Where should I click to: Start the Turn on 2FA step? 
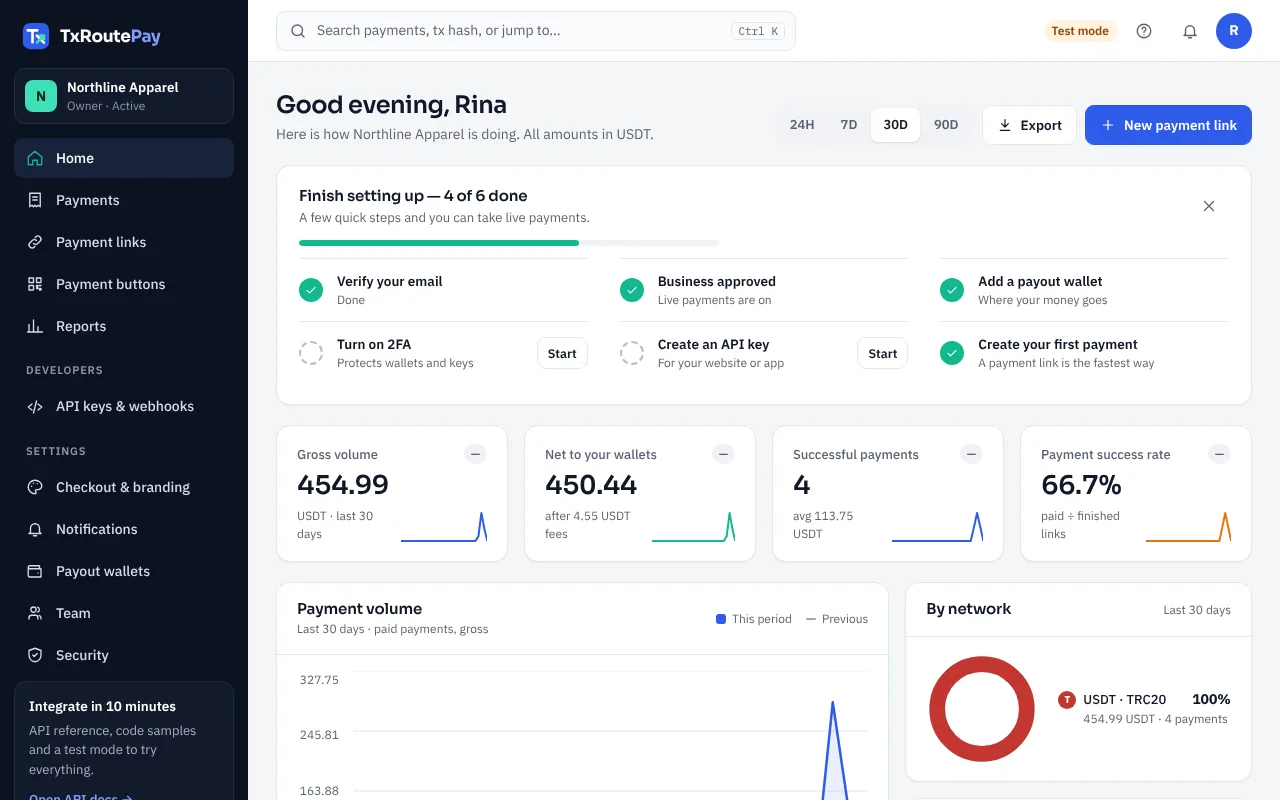562,353
